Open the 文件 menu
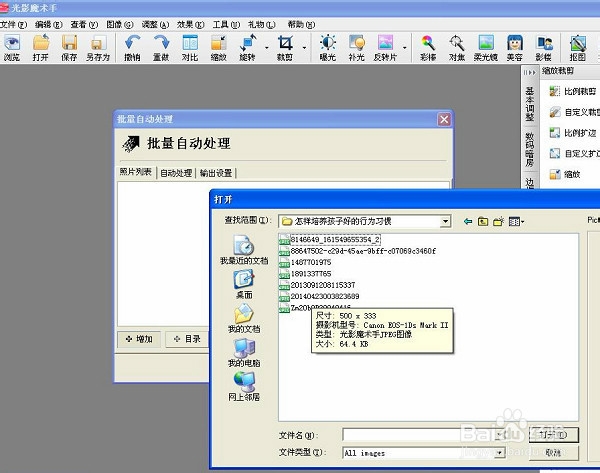Screen dimensions: 600x473 pos(13,24)
